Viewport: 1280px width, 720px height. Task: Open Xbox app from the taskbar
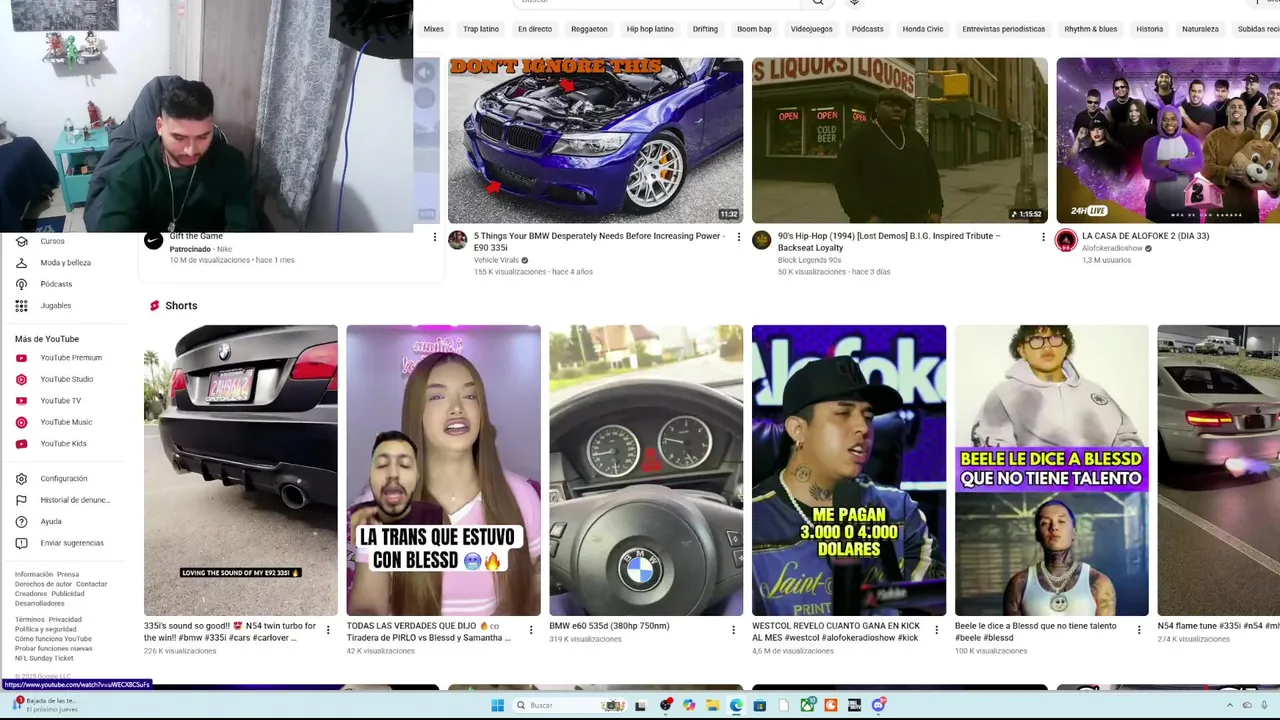click(x=807, y=705)
